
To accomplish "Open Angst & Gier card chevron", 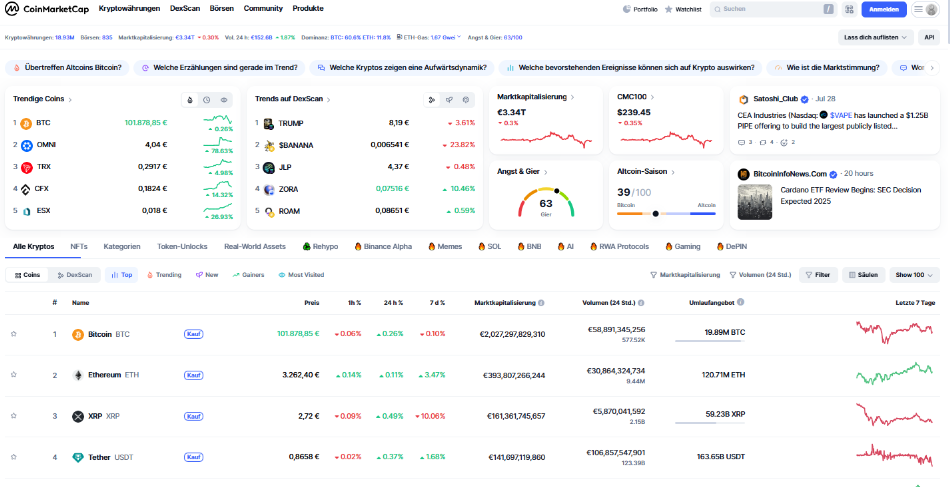I will 546,172.
